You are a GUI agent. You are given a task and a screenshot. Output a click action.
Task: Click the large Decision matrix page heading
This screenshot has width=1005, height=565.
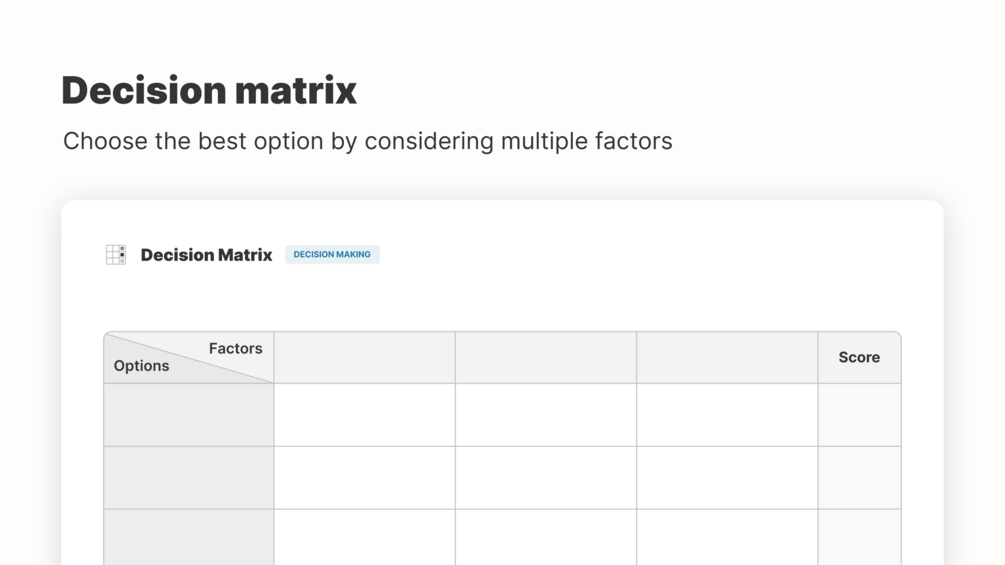tap(209, 90)
